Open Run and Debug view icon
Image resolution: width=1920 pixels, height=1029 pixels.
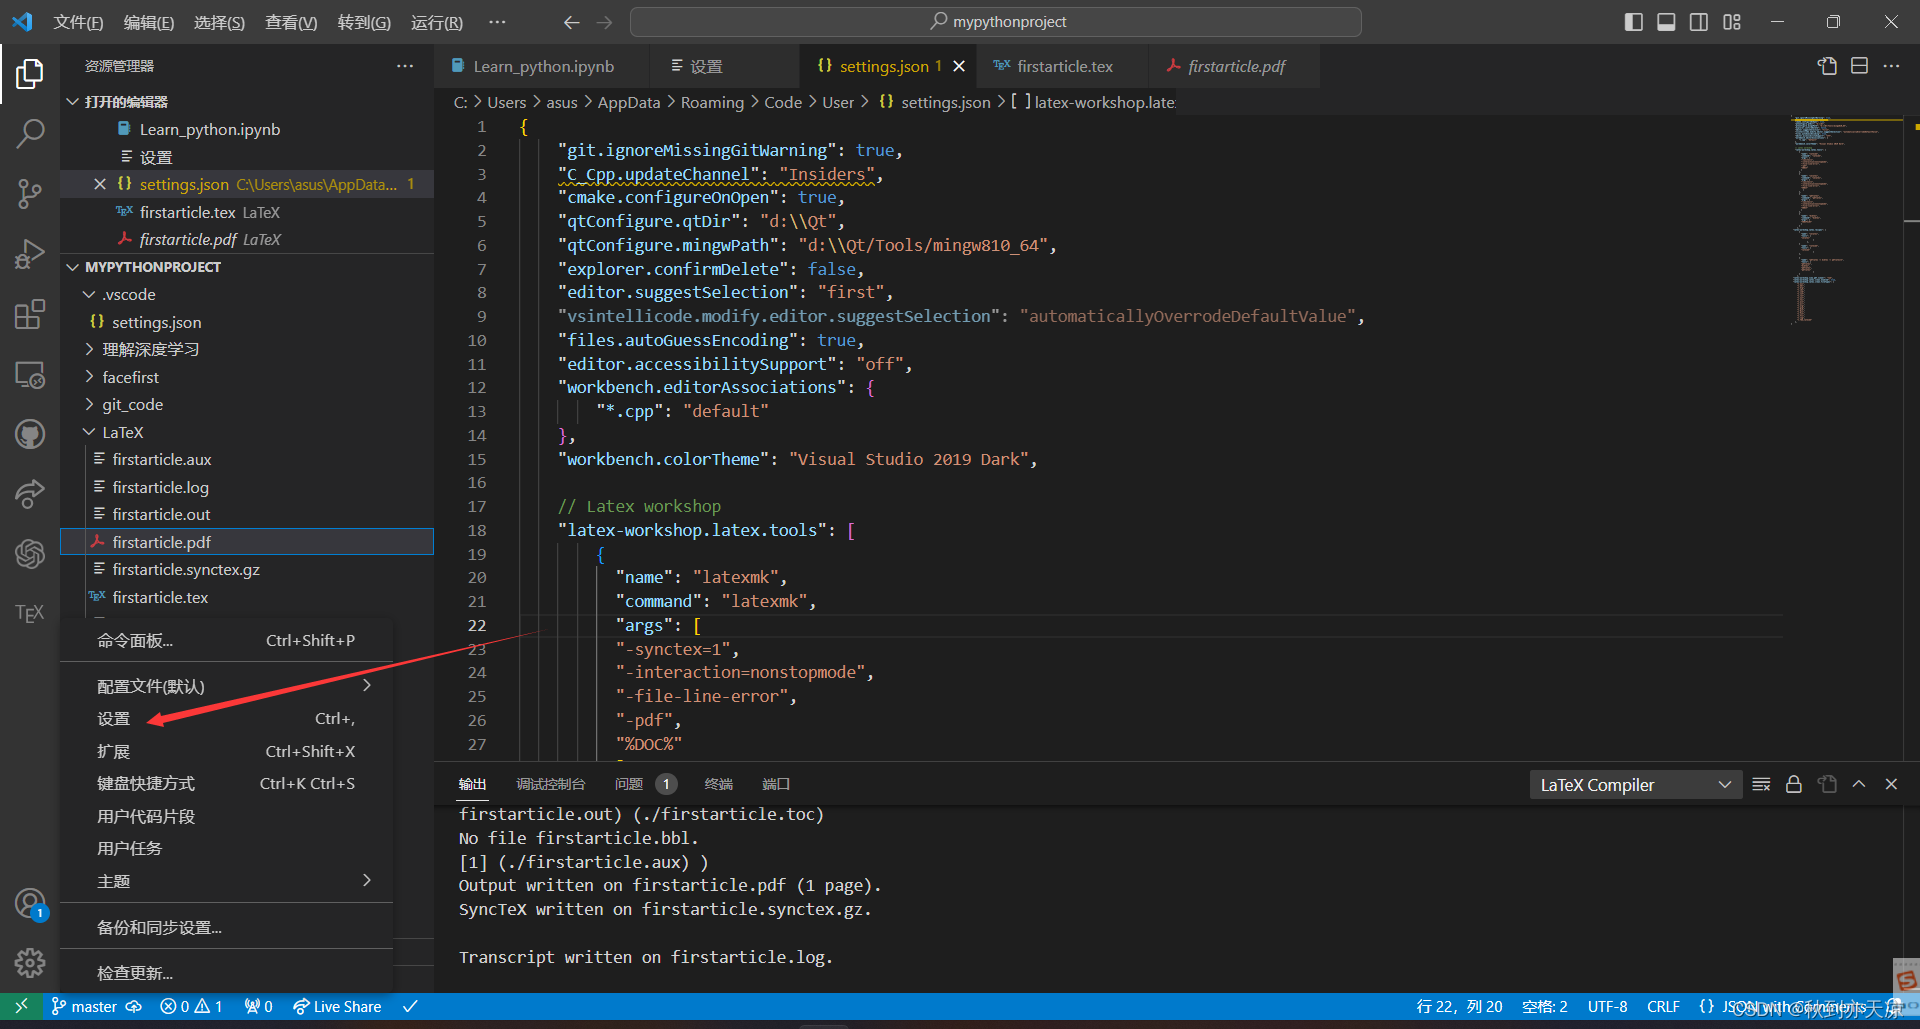(x=30, y=254)
